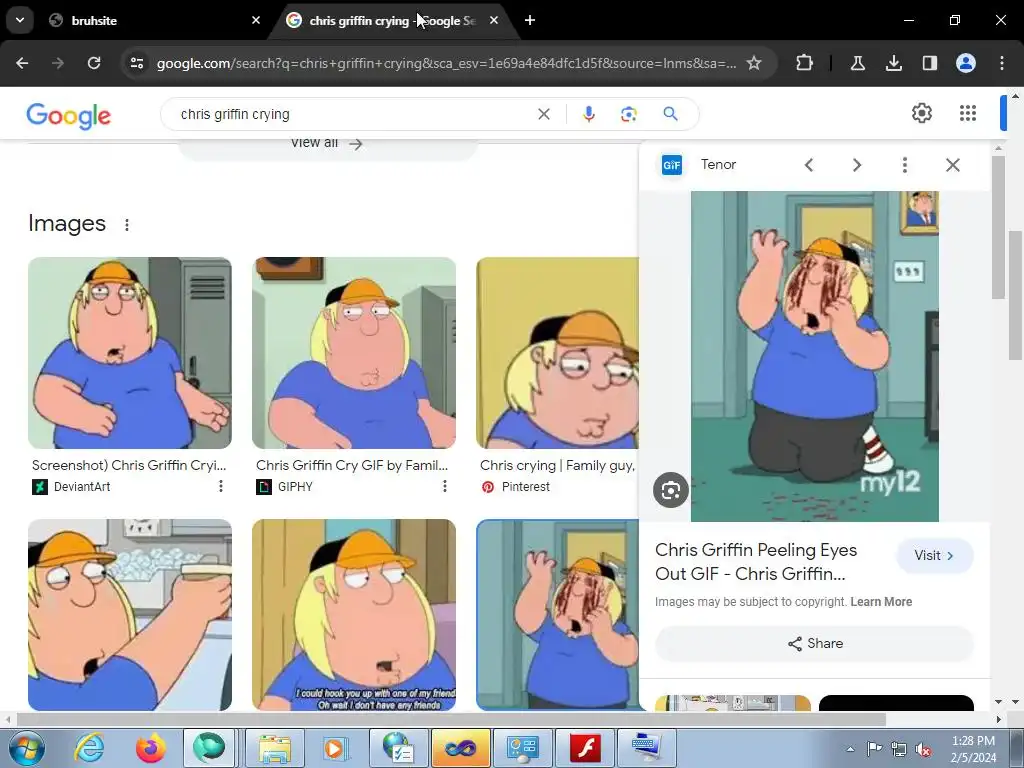Open more options for DeviantArt result

221,486
